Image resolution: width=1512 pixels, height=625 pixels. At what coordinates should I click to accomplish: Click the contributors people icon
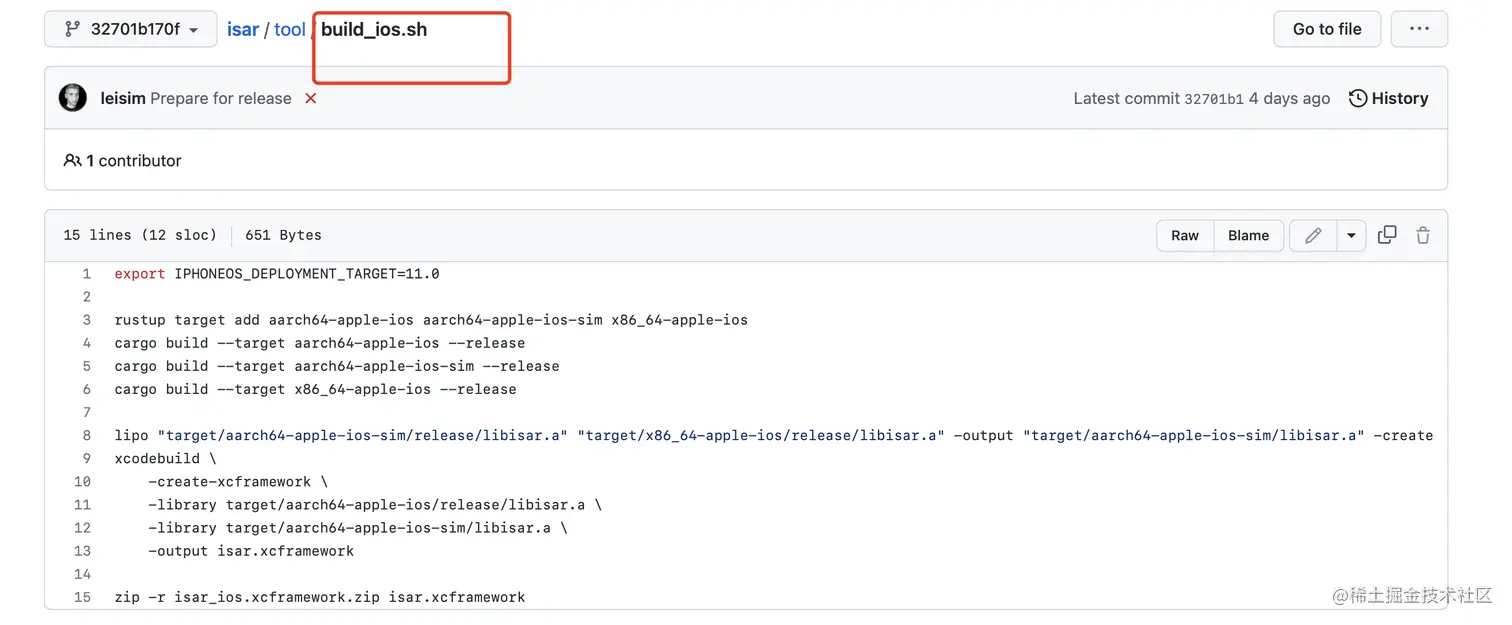pyautogui.click(x=72, y=160)
